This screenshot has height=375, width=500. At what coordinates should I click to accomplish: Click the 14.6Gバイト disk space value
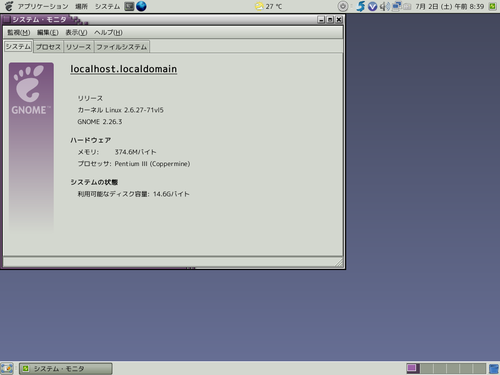171,194
